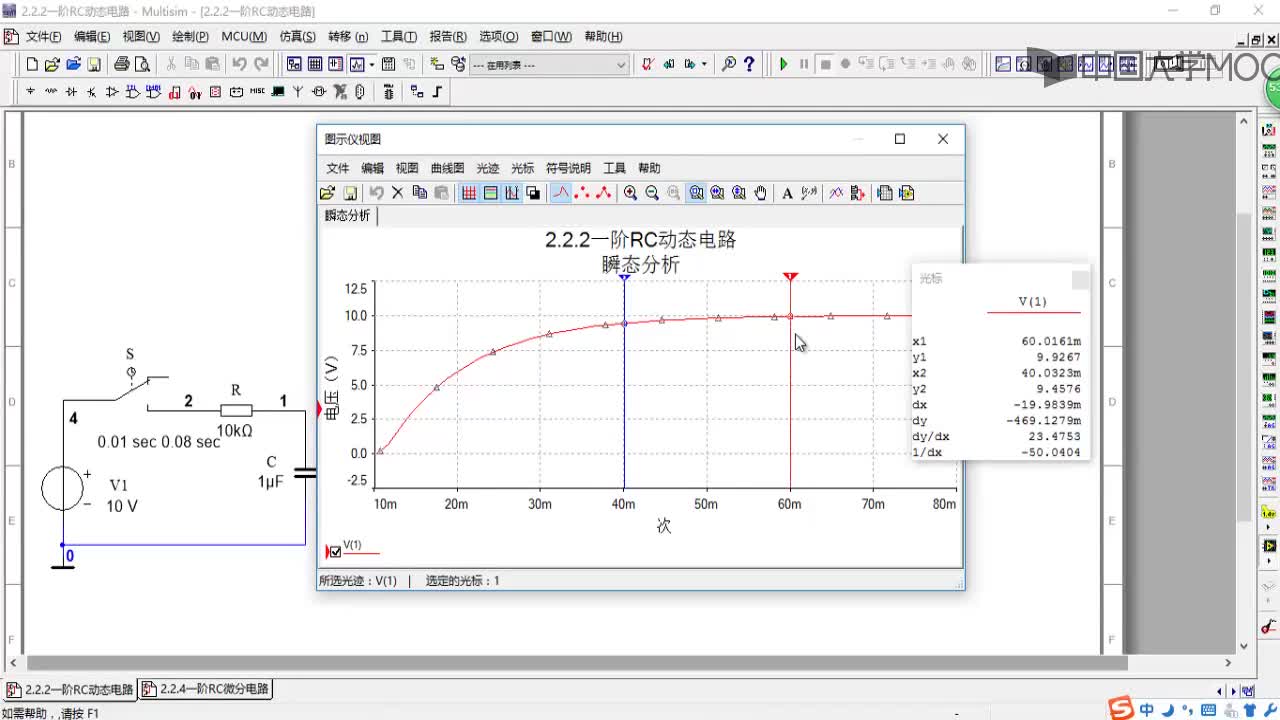The height and width of the screenshot is (720, 1280).
Task: Pause the simulation
Action: 804,64
